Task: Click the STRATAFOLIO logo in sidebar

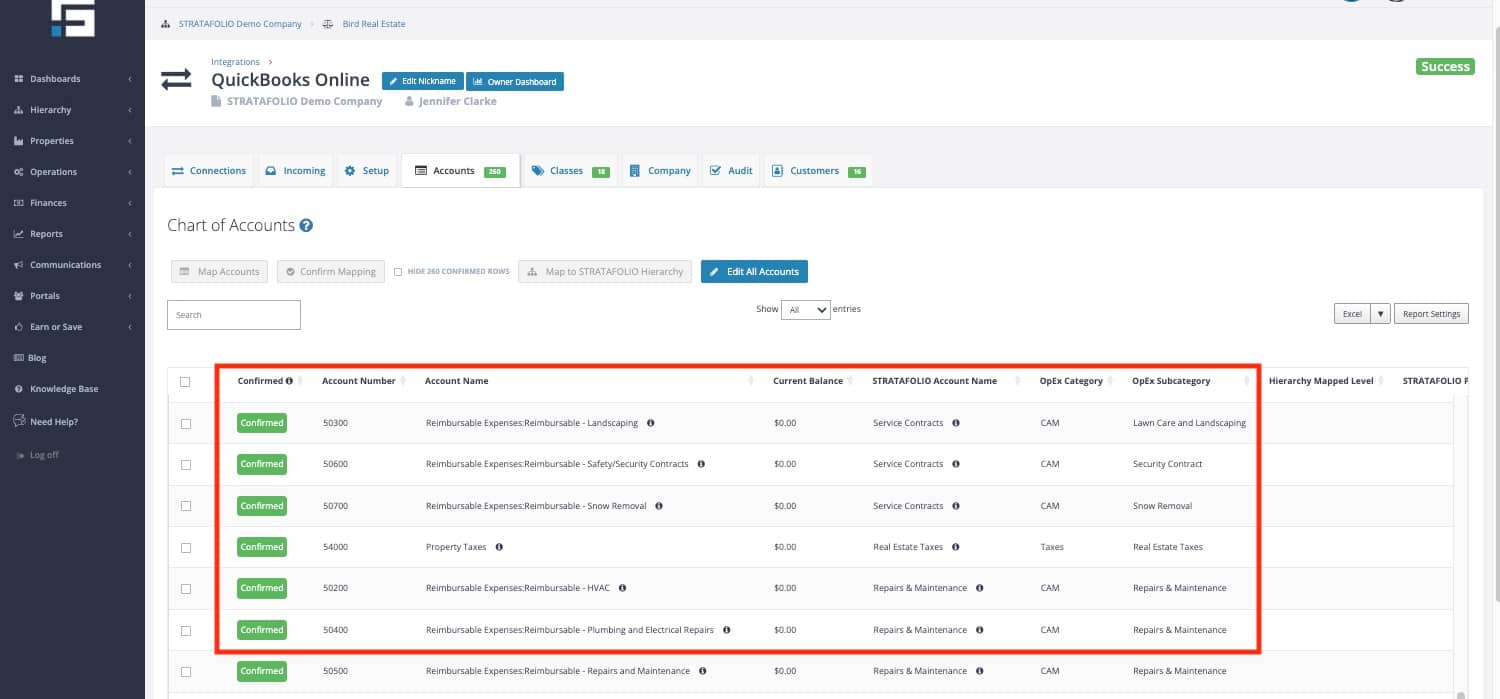Action: click(73, 17)
